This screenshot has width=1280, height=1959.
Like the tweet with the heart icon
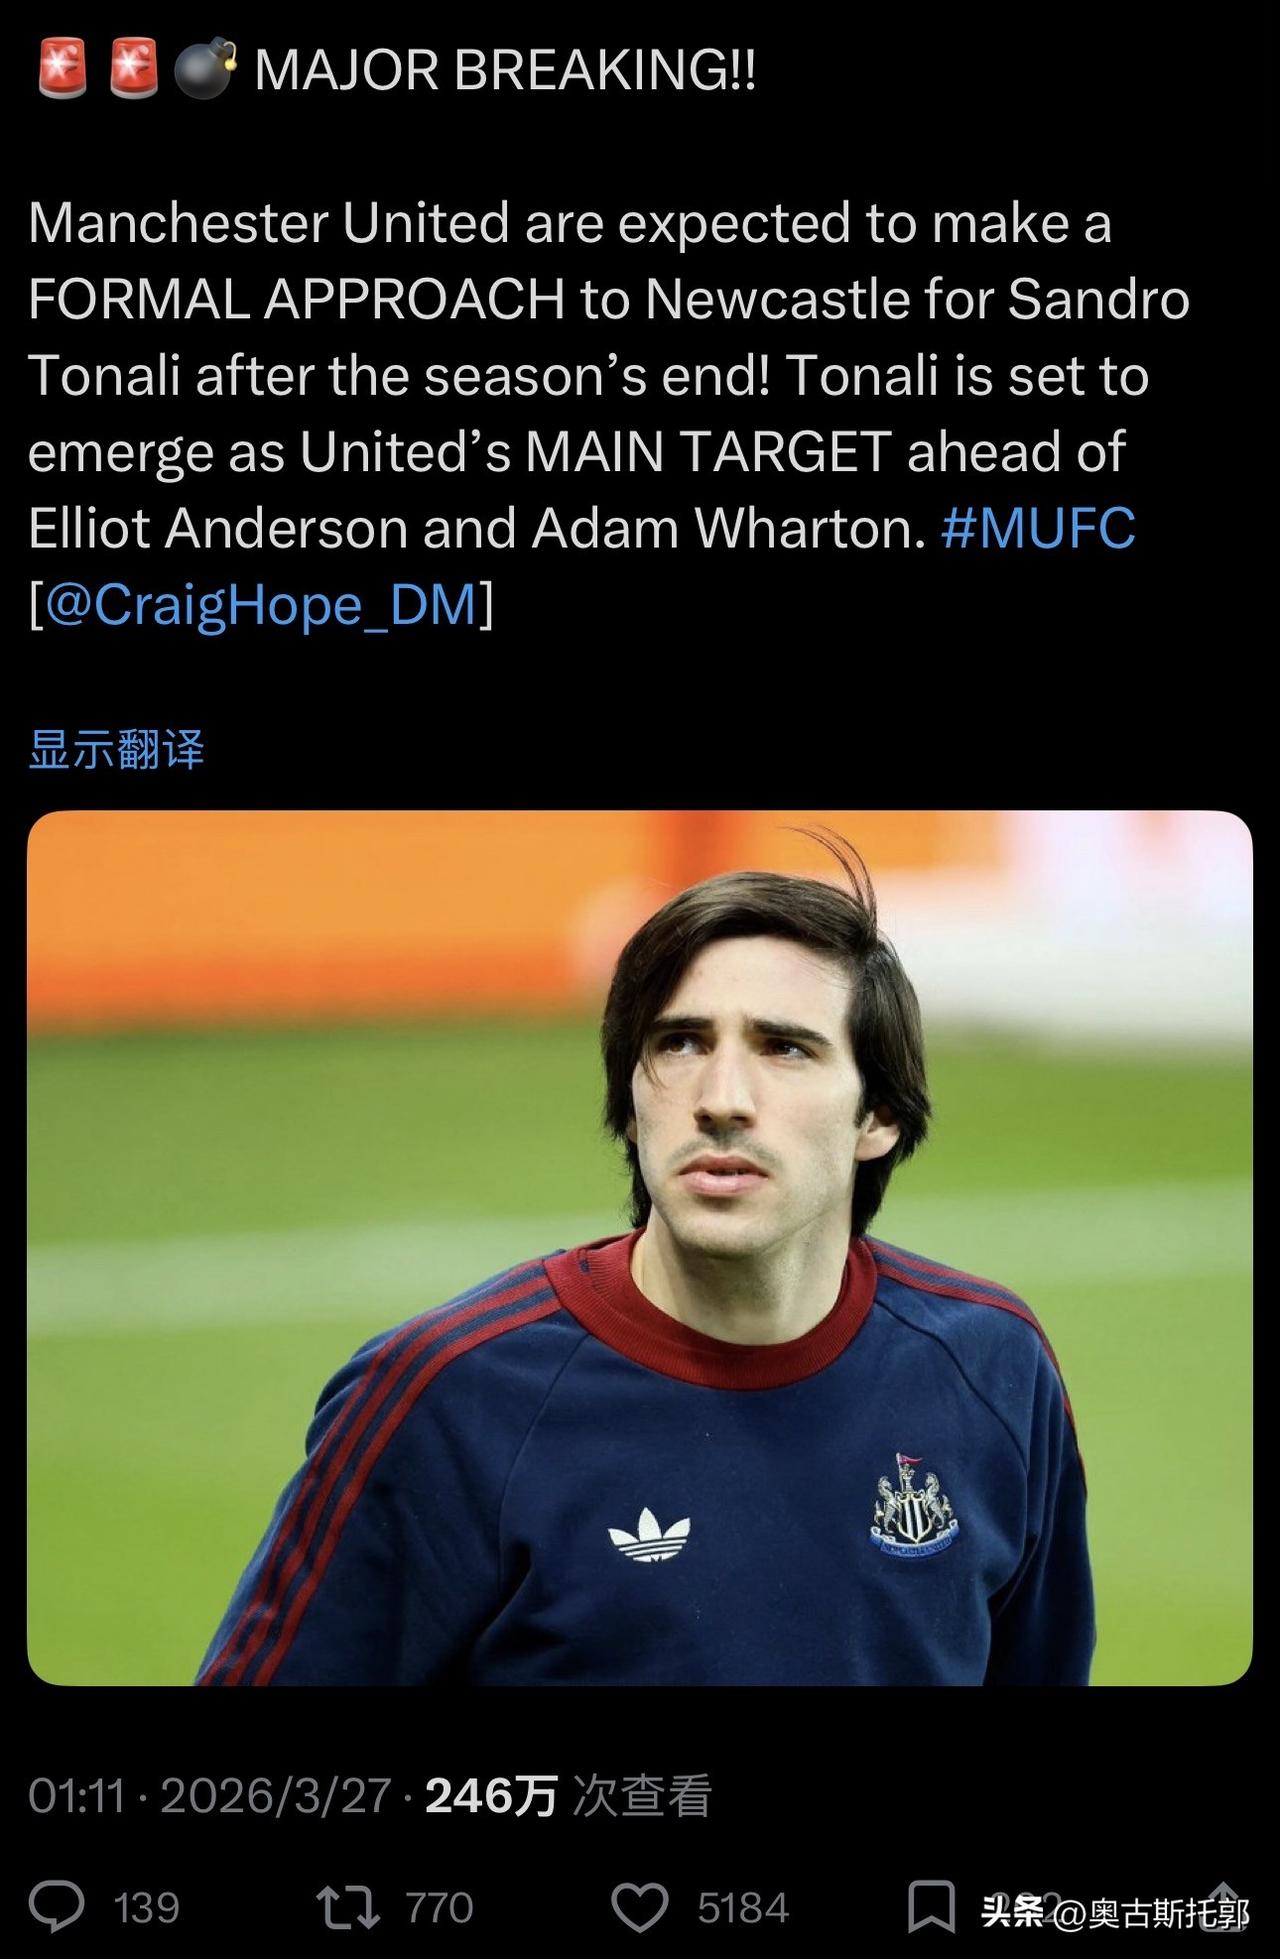coord(640,1908)
